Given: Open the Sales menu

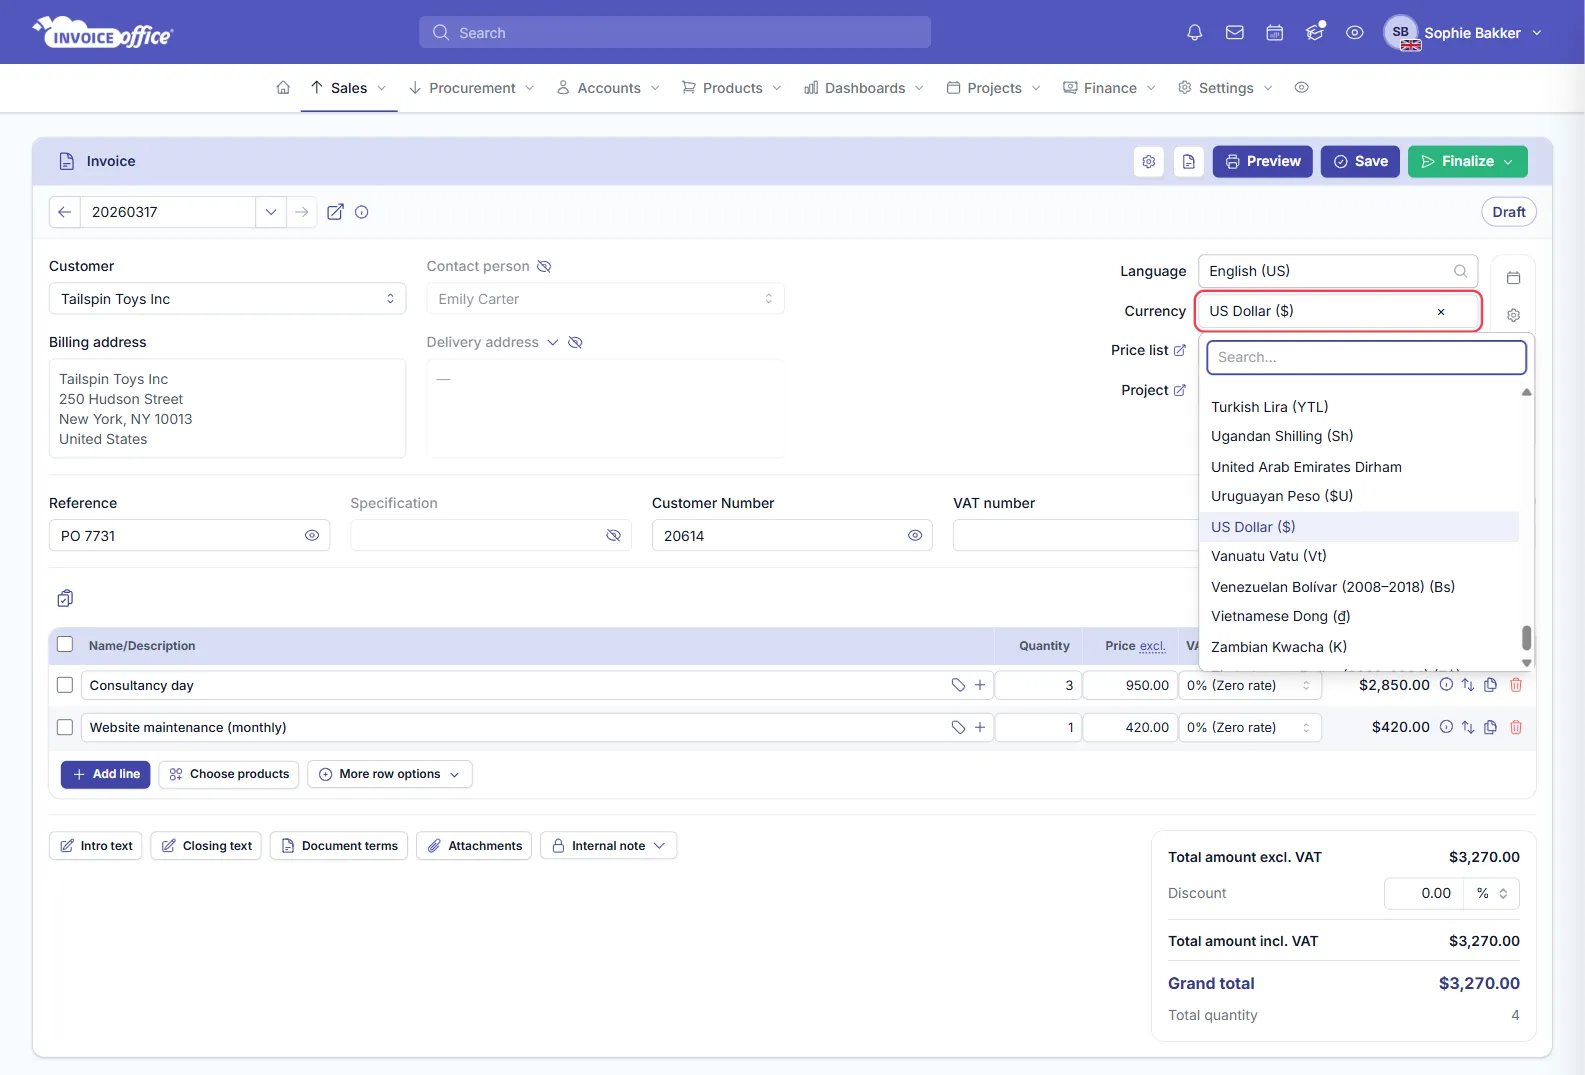Looking at the screenshot, I should pos(348,88).
